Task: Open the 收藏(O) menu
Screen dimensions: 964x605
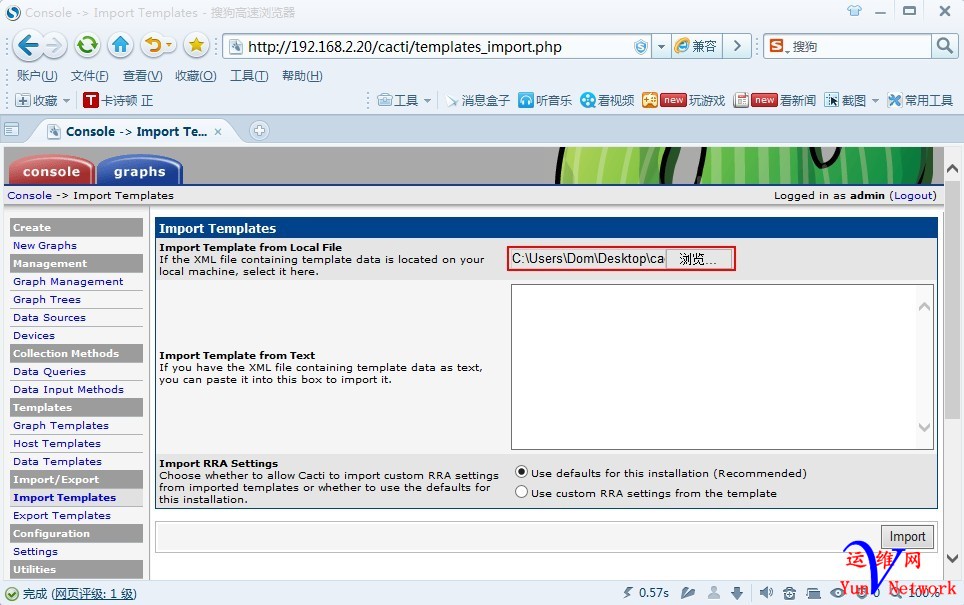Action: click(196, 76)
